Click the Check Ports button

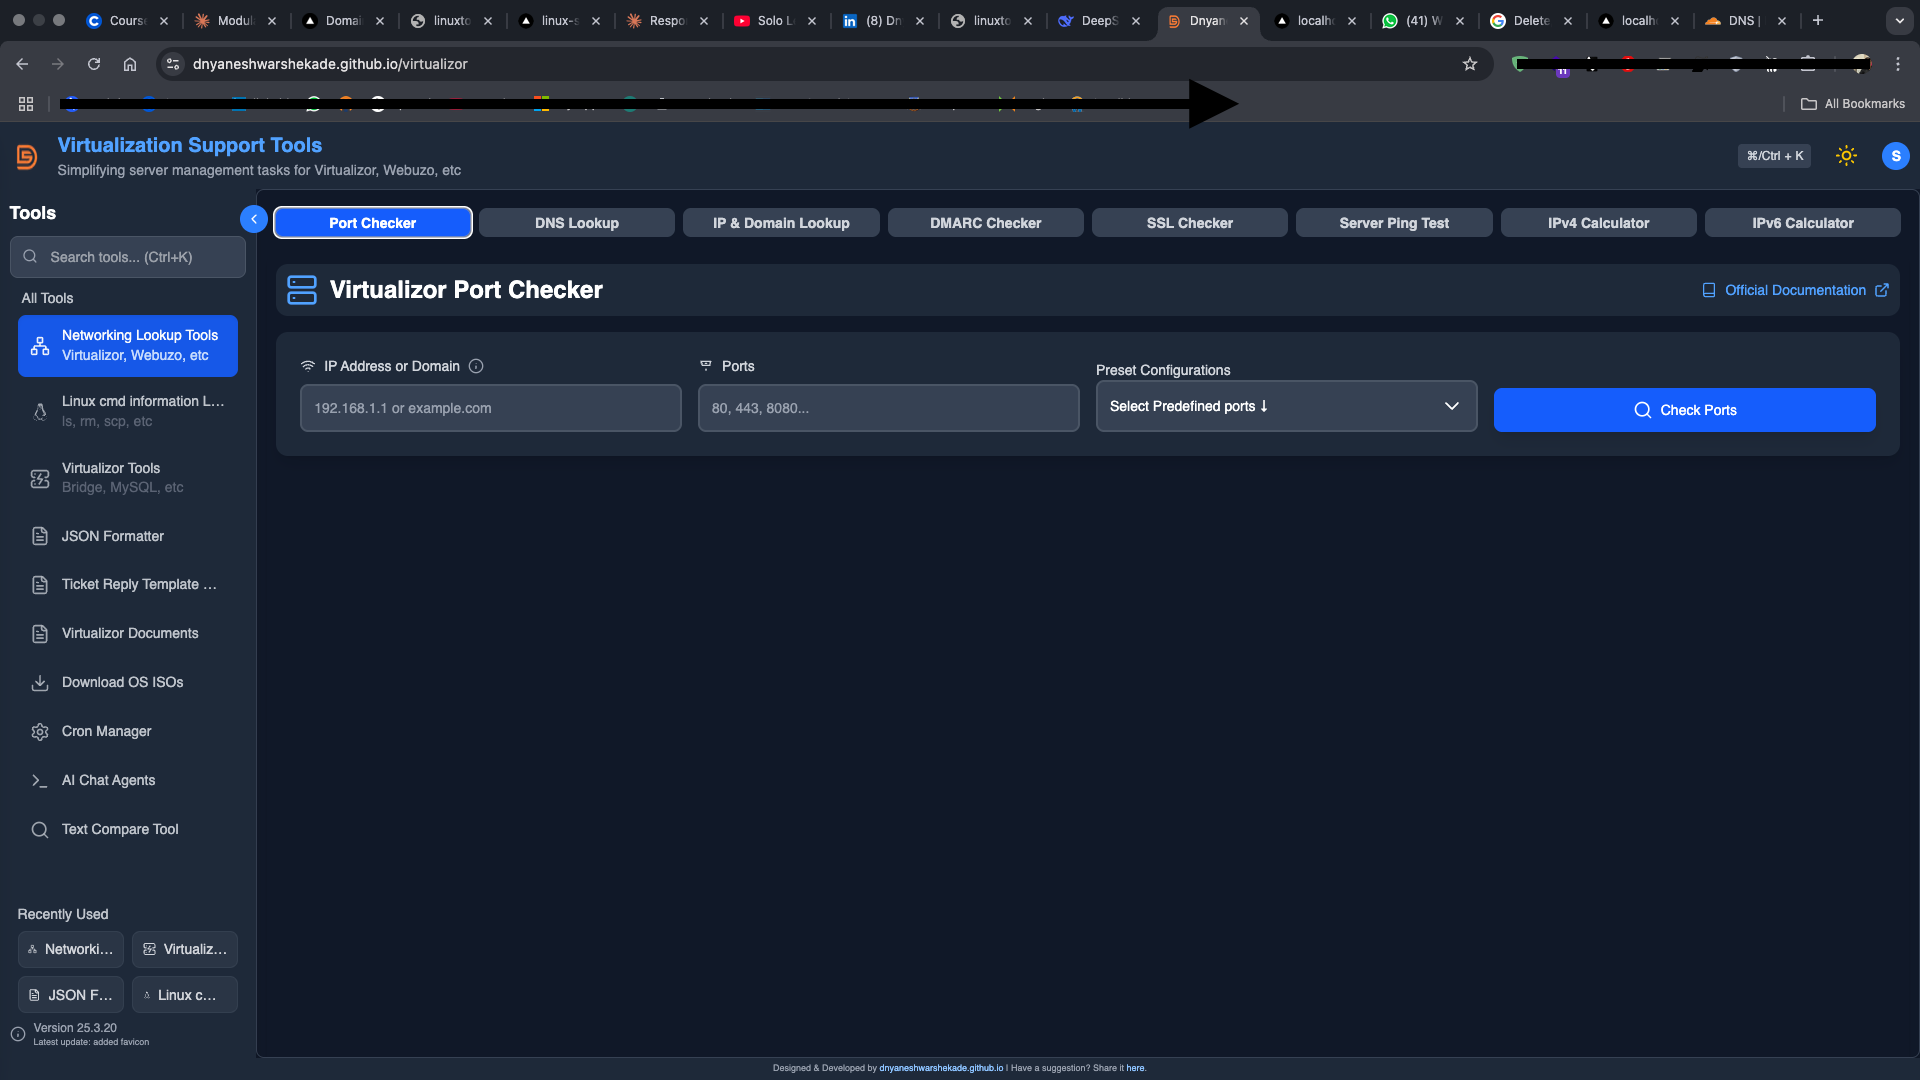1685,410
